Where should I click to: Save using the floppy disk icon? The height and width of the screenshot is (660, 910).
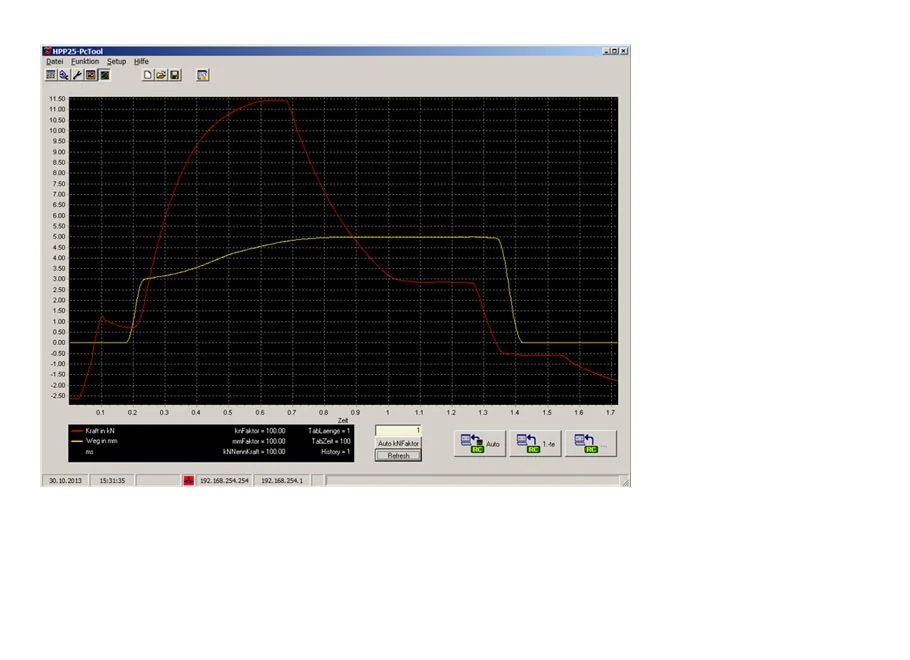coord(175,75)
